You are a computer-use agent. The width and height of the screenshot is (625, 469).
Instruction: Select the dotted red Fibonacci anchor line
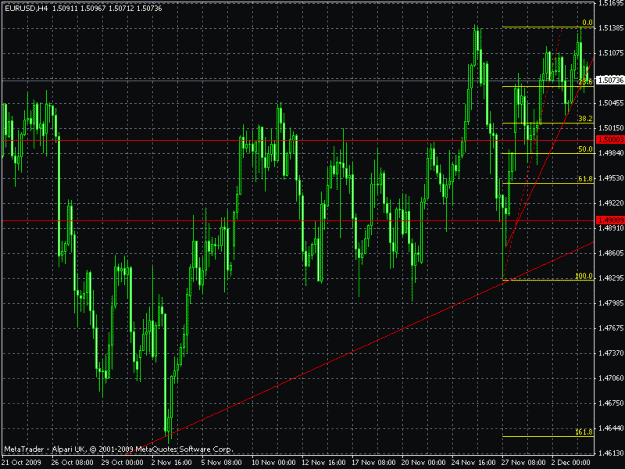click(x=533, y=153)
